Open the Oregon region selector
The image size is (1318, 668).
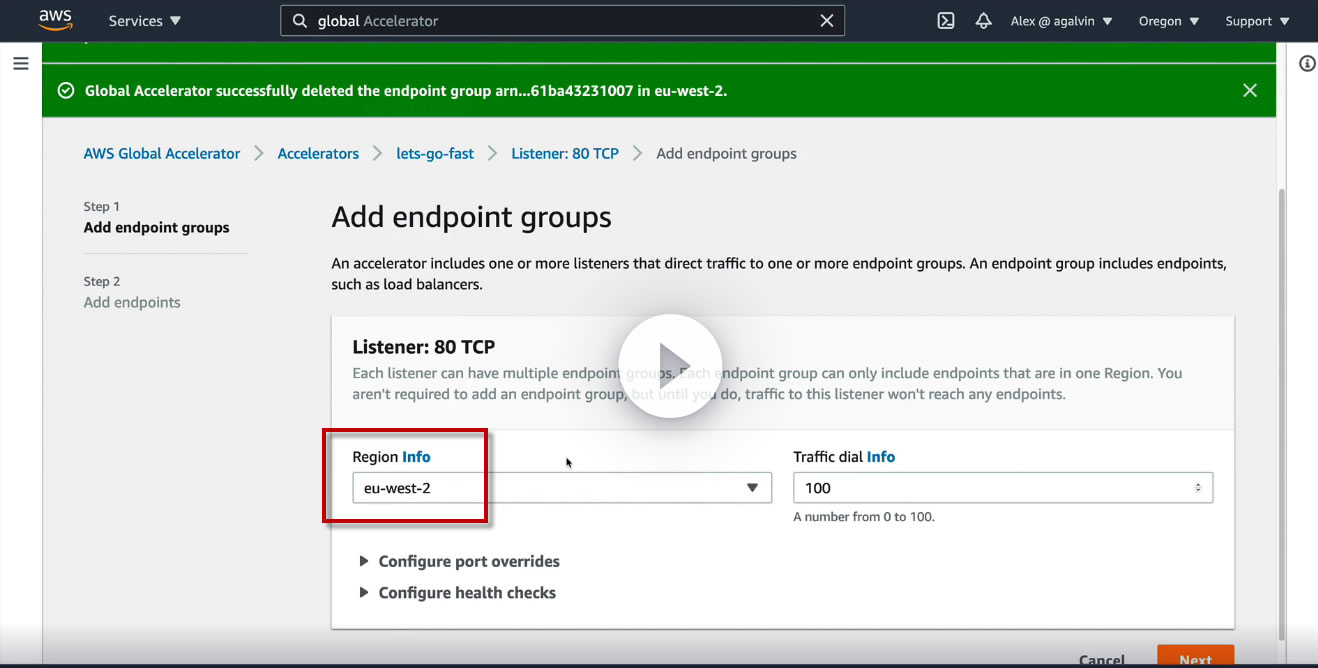point(1169,21)
